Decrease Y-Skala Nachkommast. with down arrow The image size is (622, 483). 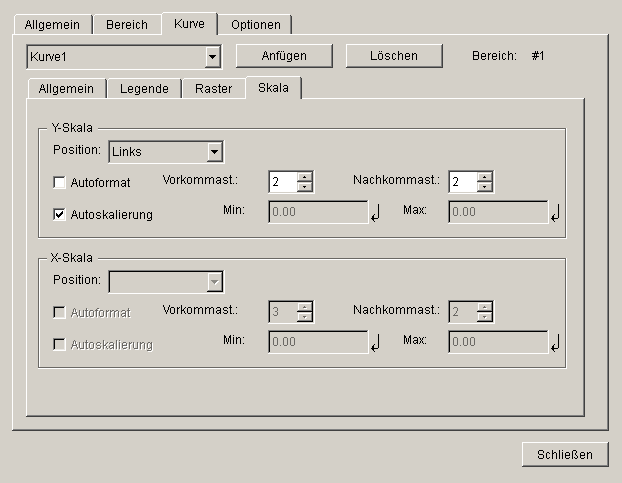[484, 187]
